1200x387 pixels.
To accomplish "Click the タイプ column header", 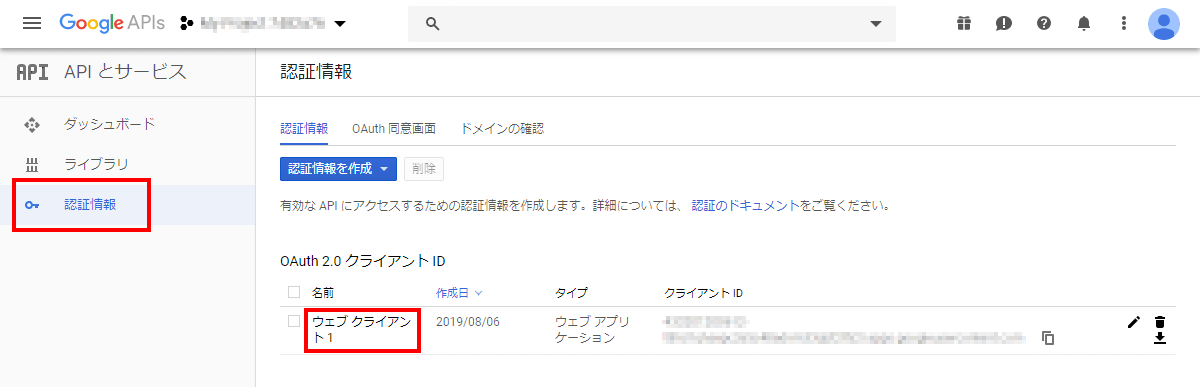I will pos(571,293).
